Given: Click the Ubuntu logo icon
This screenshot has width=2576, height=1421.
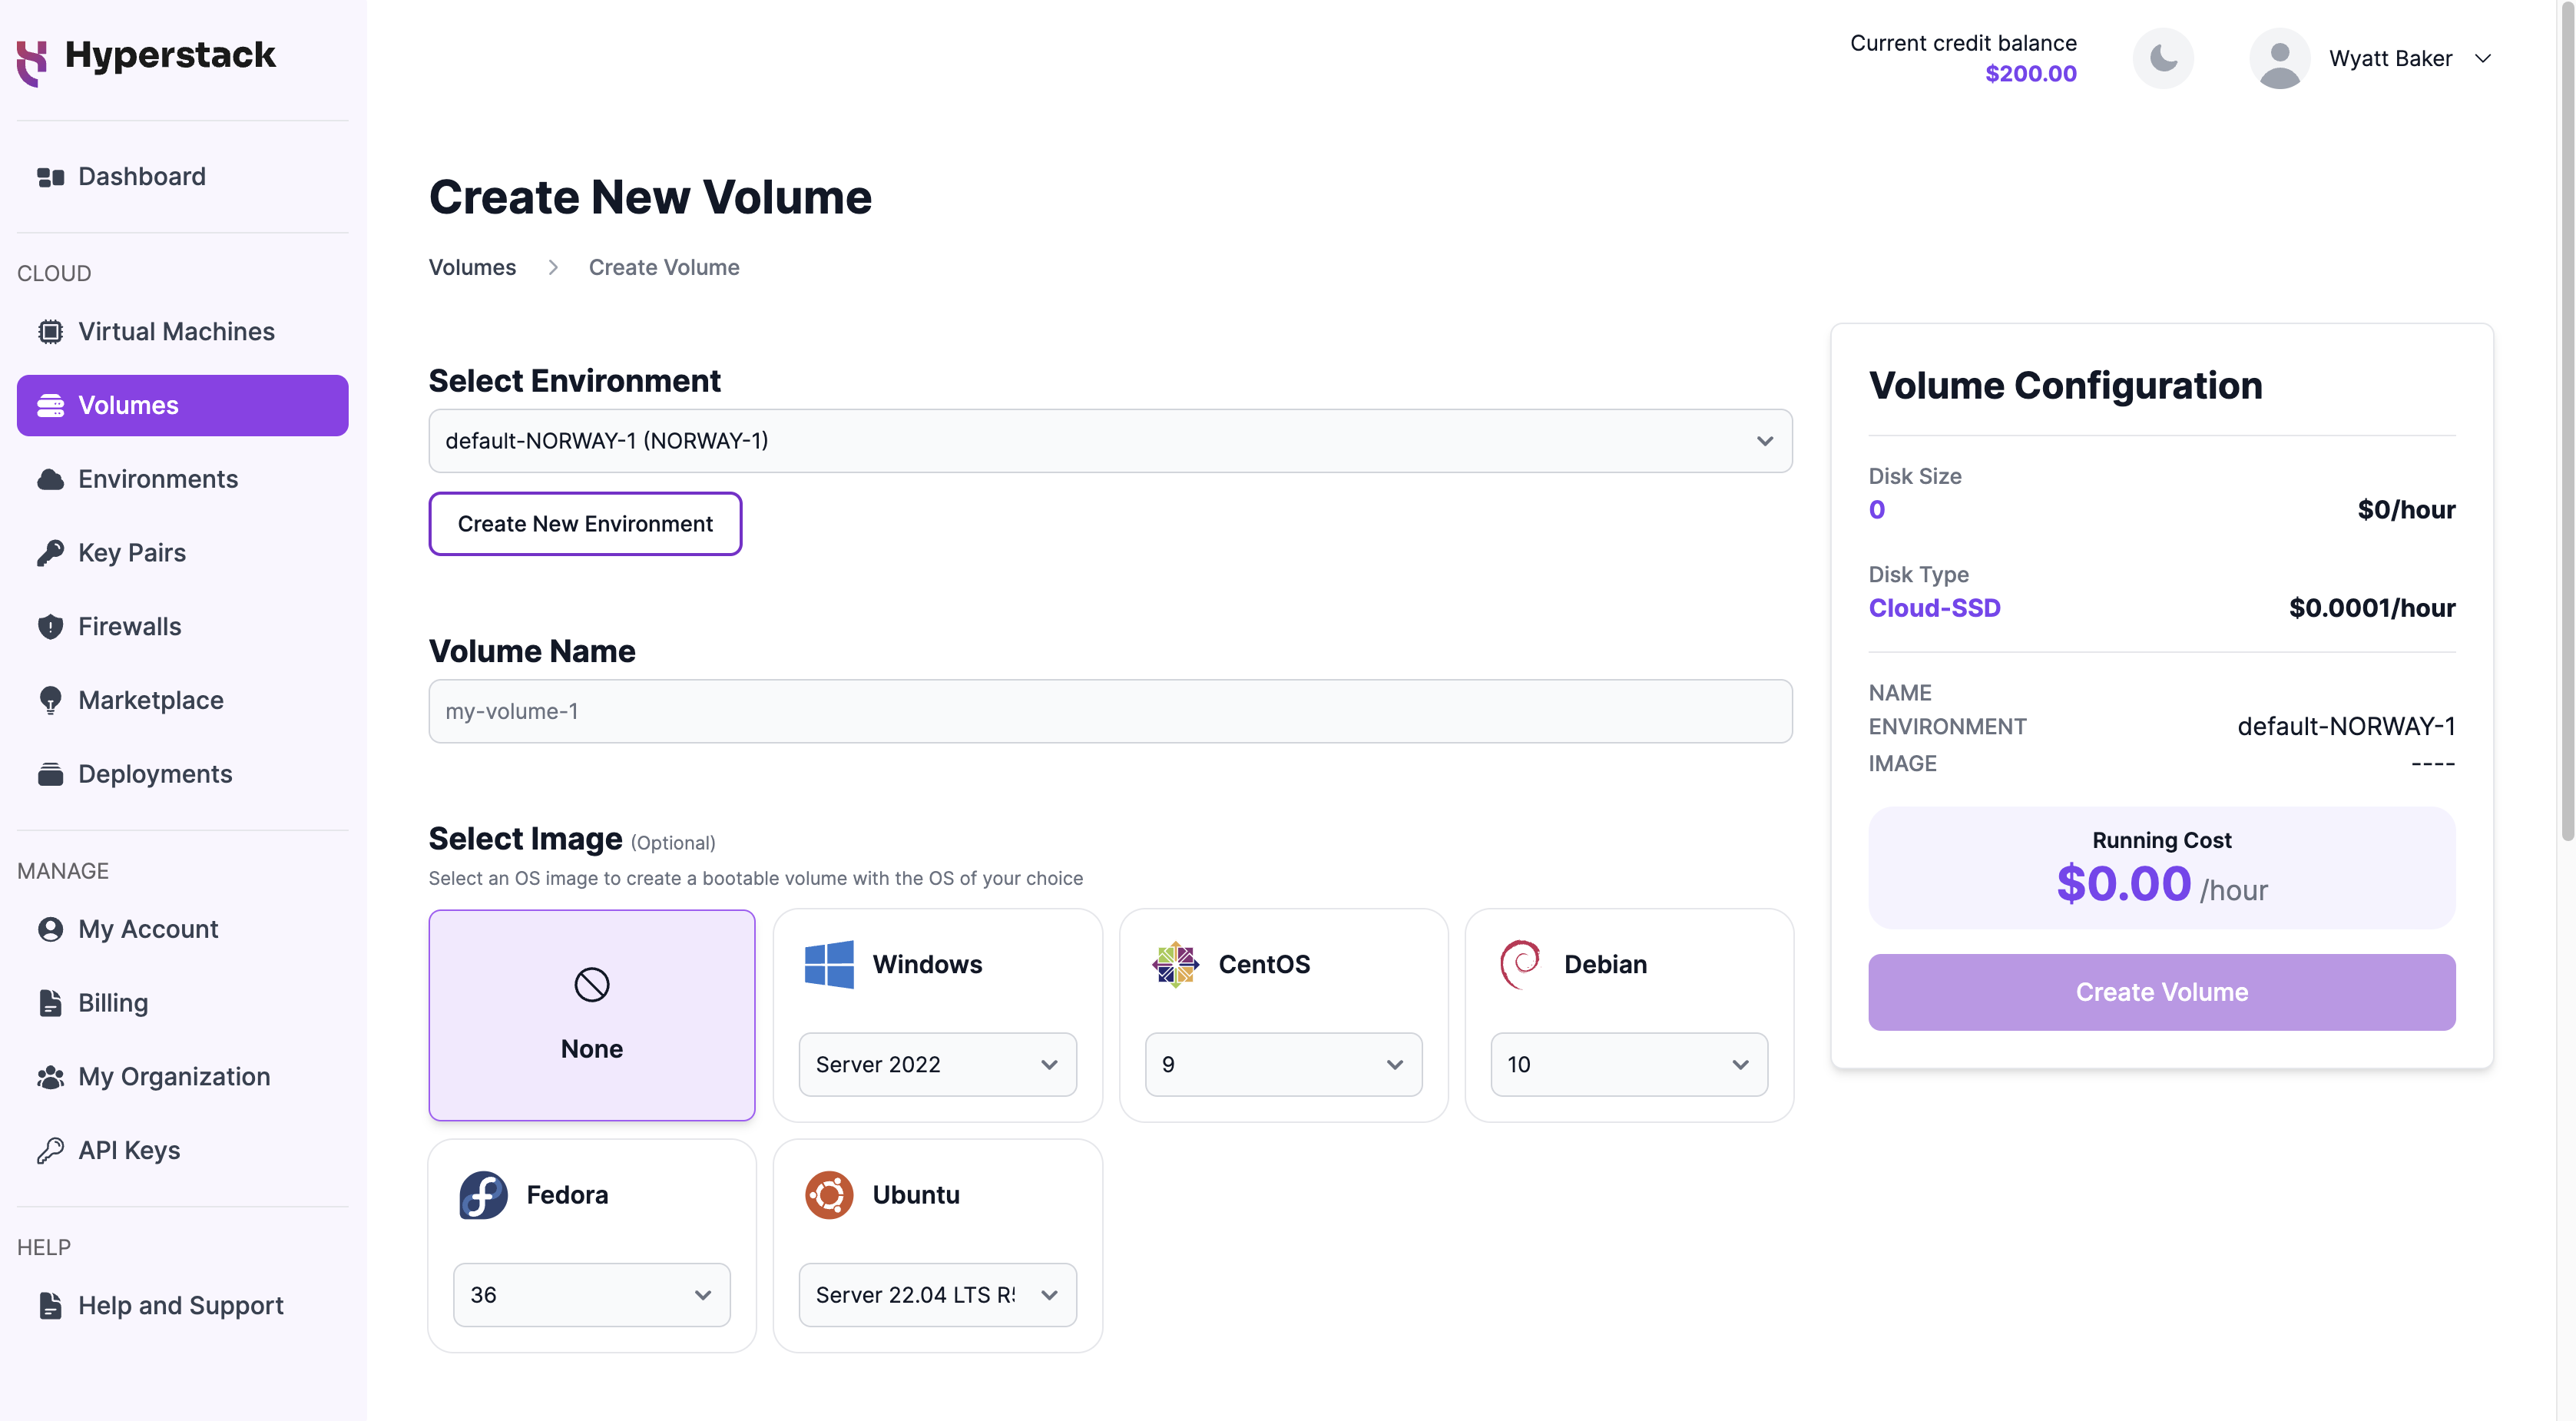Looking at the screenshot, I should click(829, 1195).
